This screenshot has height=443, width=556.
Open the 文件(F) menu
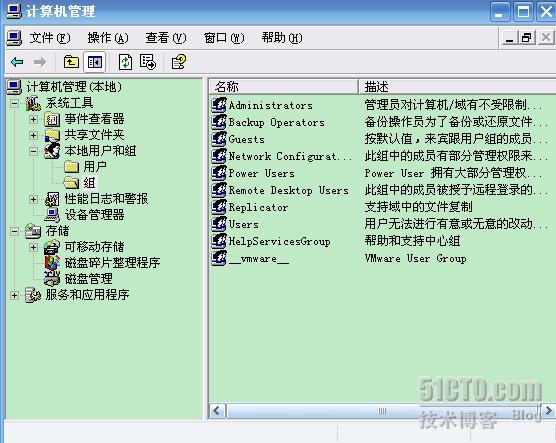pos(50,38)
